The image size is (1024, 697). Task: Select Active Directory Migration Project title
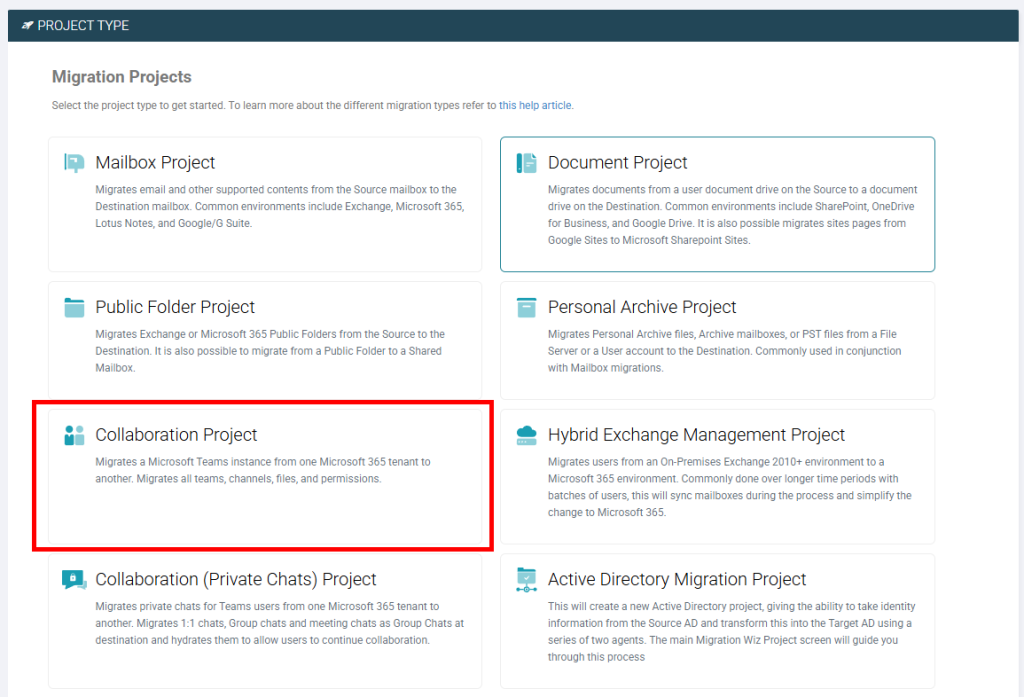pyautogui.click(x=677, y=579)
